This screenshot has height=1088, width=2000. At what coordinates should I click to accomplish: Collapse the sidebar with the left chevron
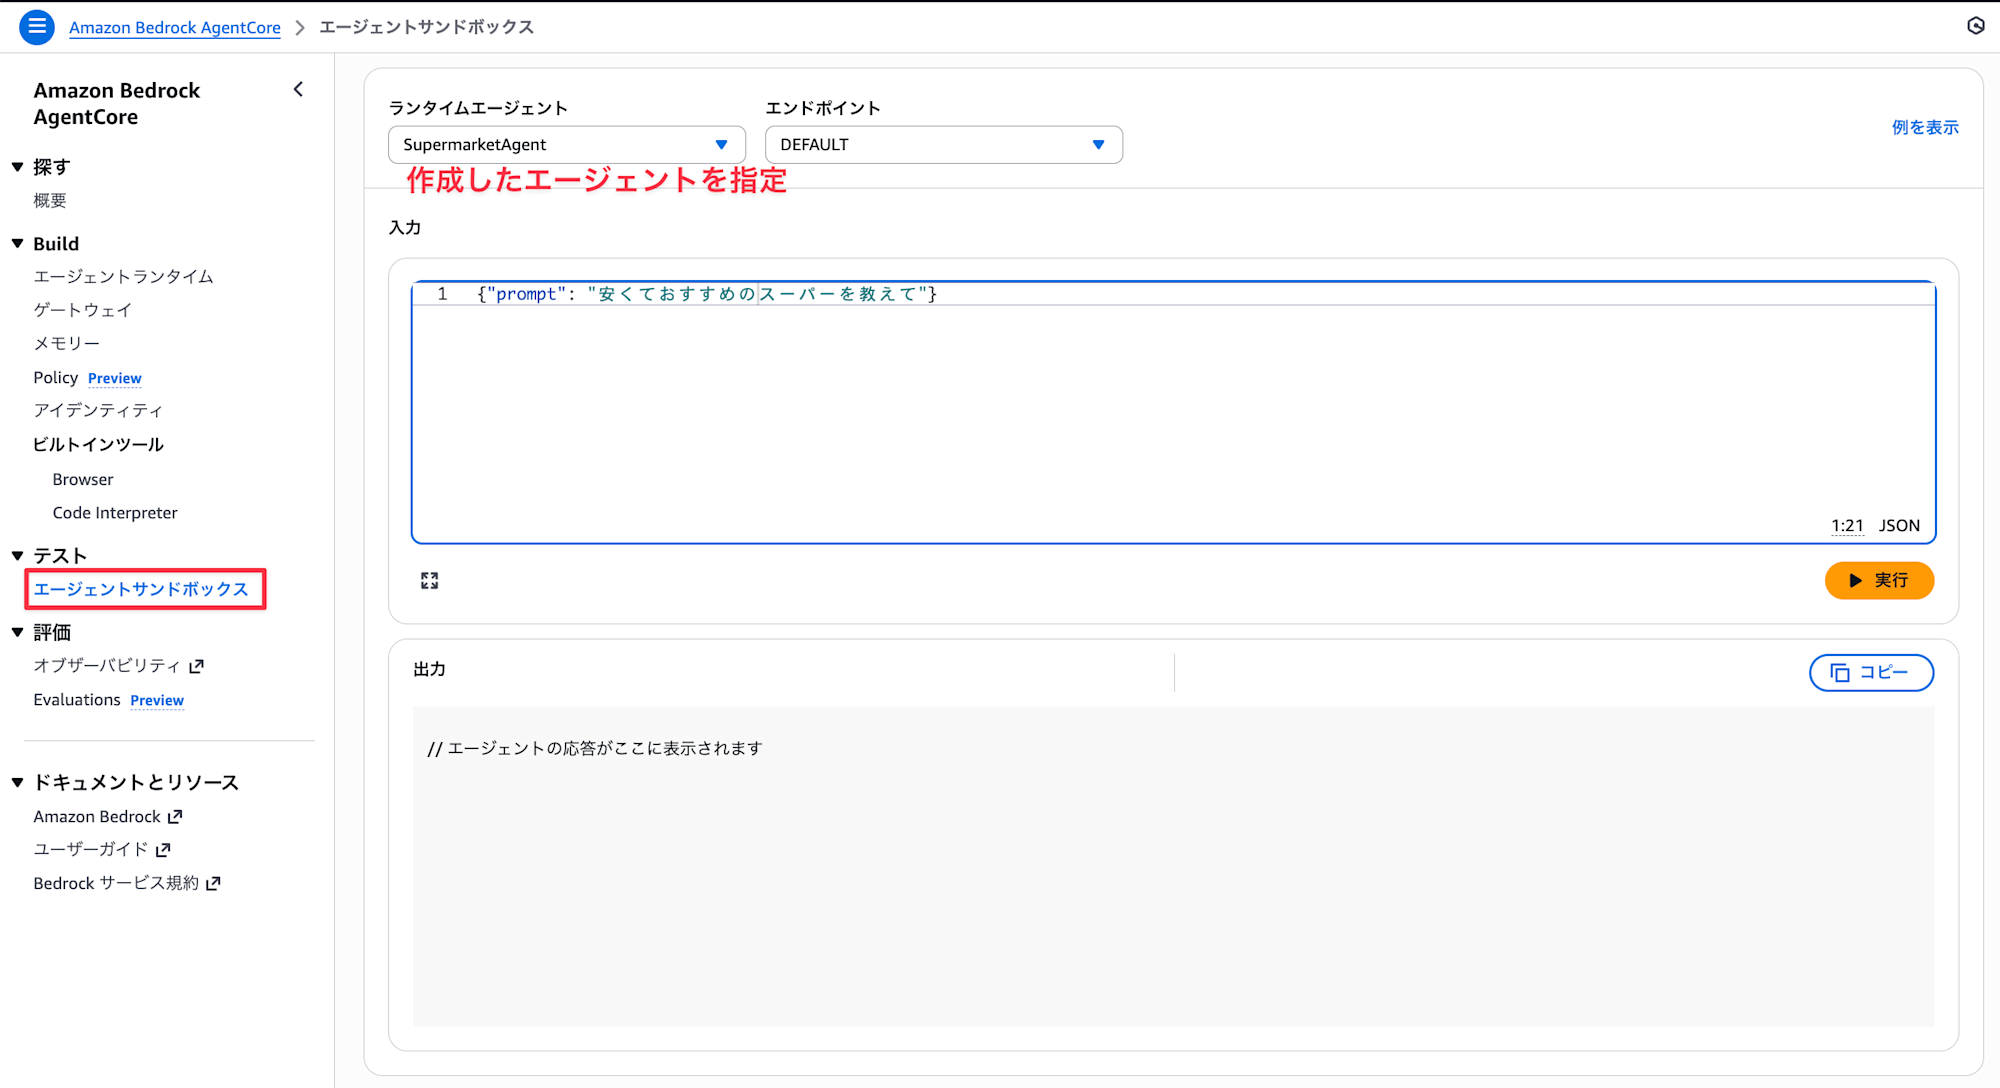pos(298,90)
